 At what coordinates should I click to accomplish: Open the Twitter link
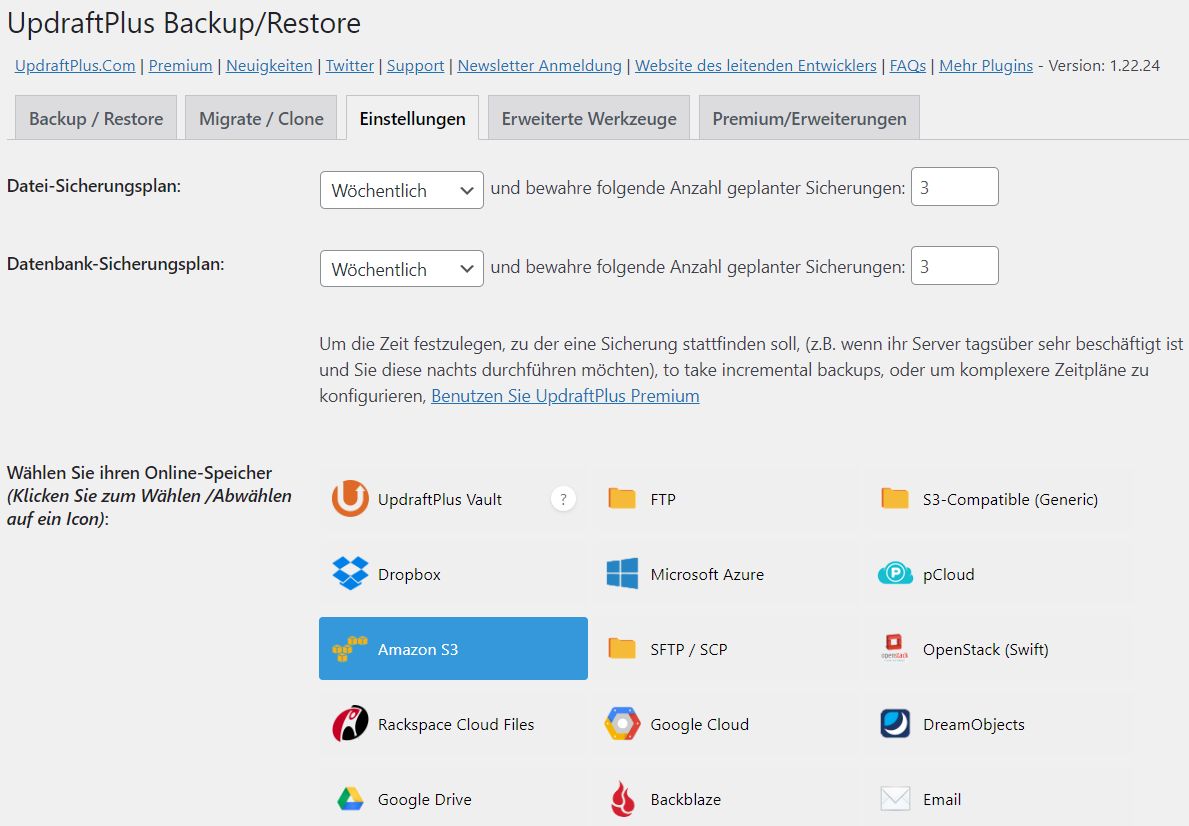point(350,66)
